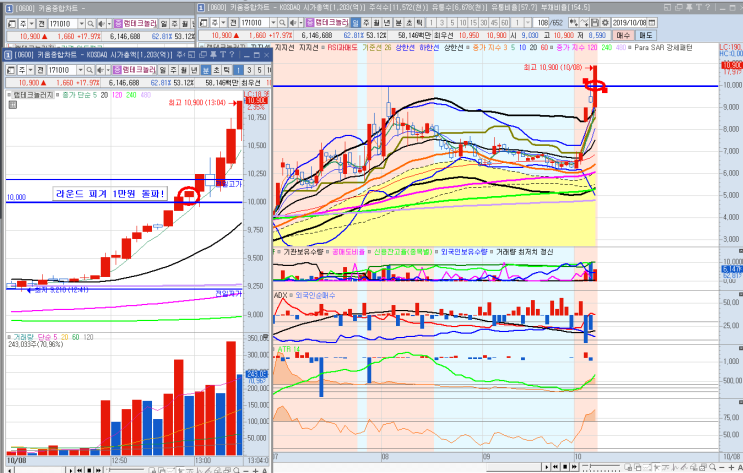The image size is (743, 473).
Task: Click the save floppy icon in right window
Action: coord(595,23)
